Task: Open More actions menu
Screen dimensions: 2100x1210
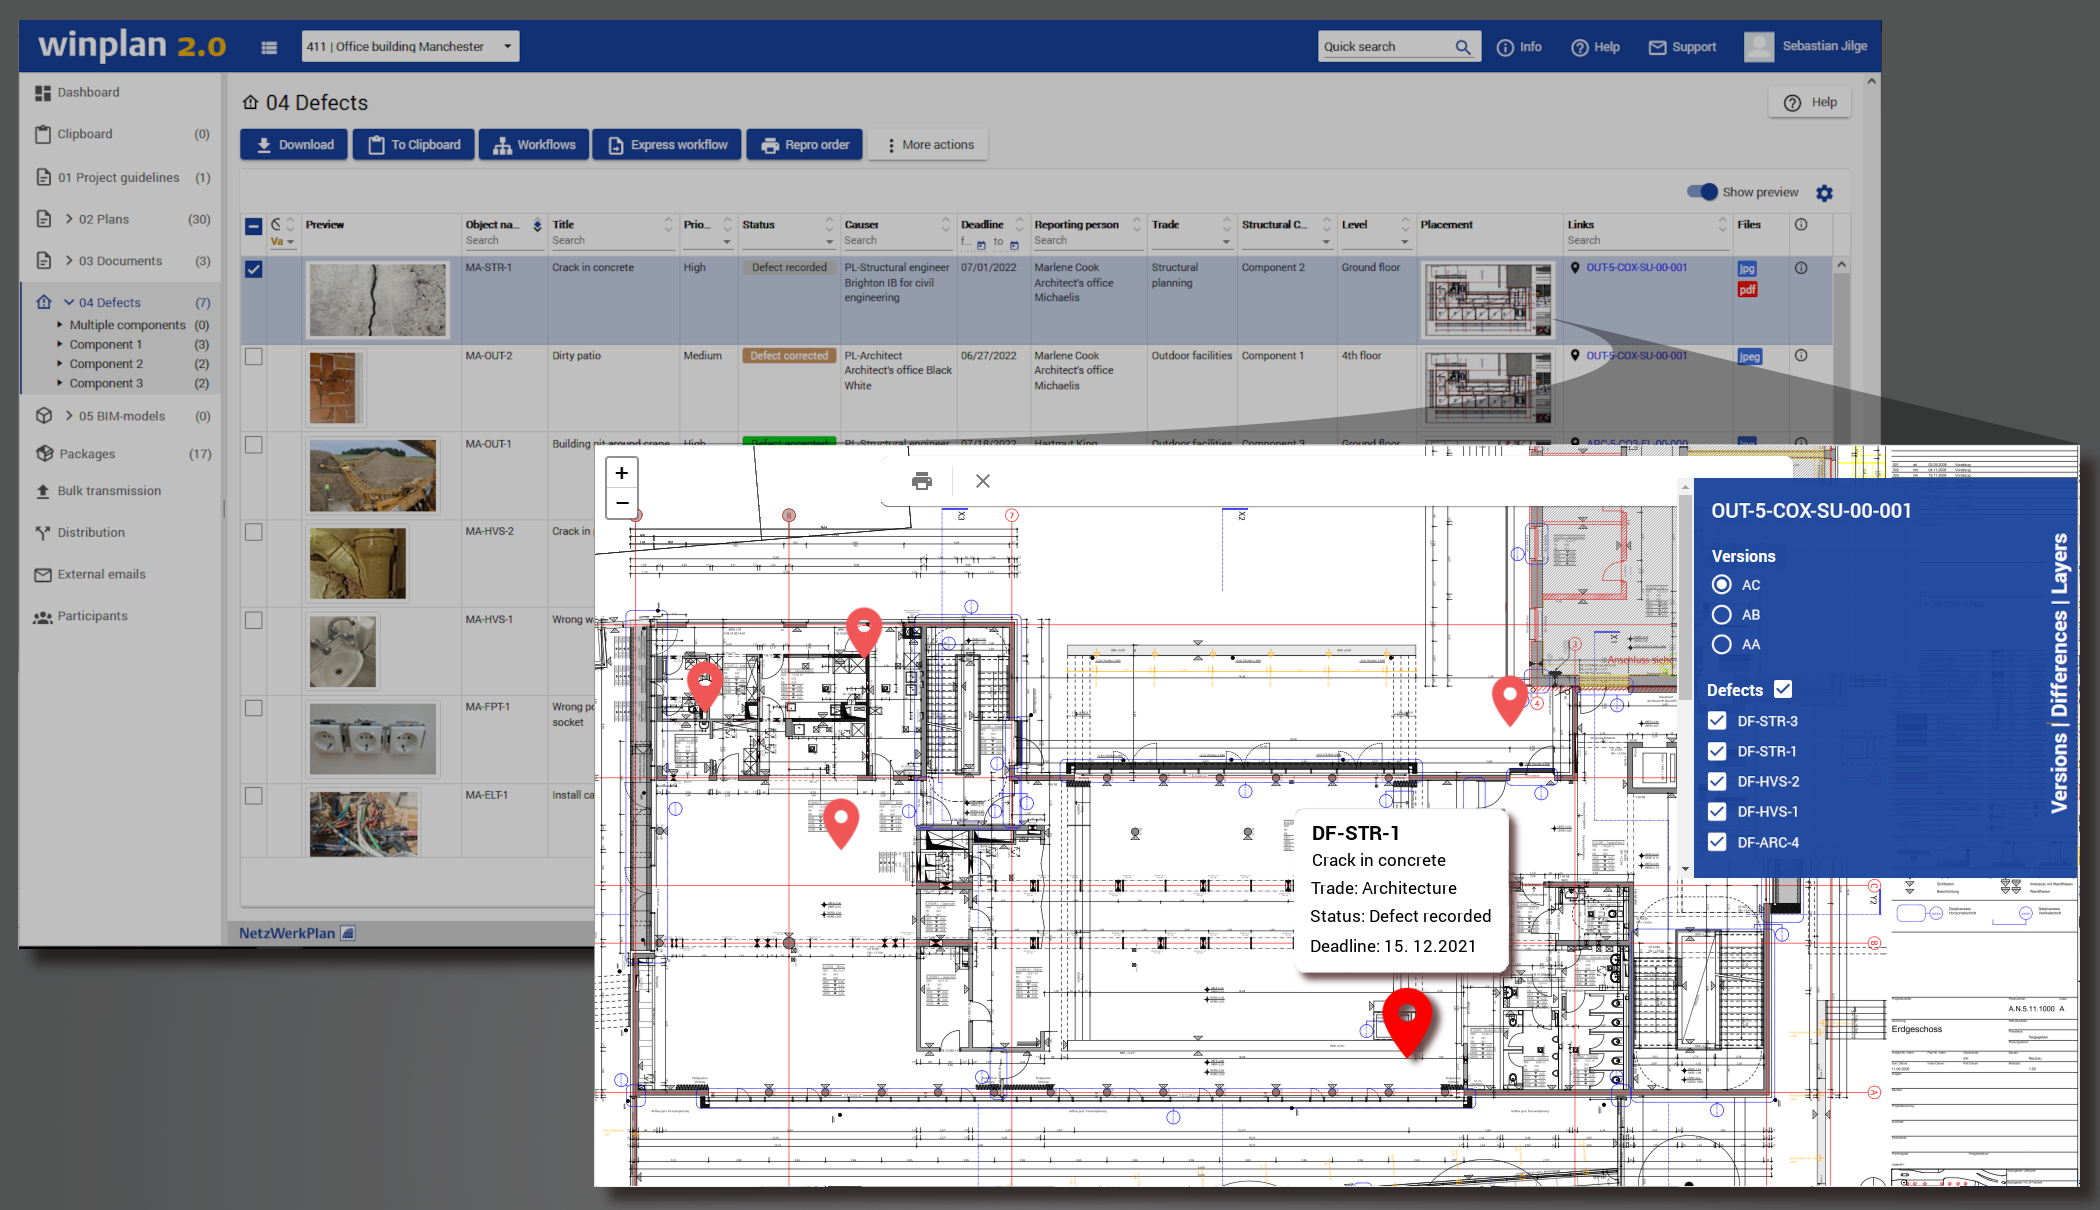Action: 929,145
